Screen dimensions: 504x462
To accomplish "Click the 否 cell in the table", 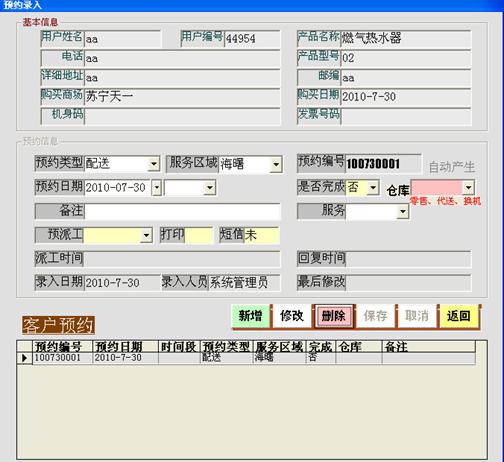I will coord(321,358).
